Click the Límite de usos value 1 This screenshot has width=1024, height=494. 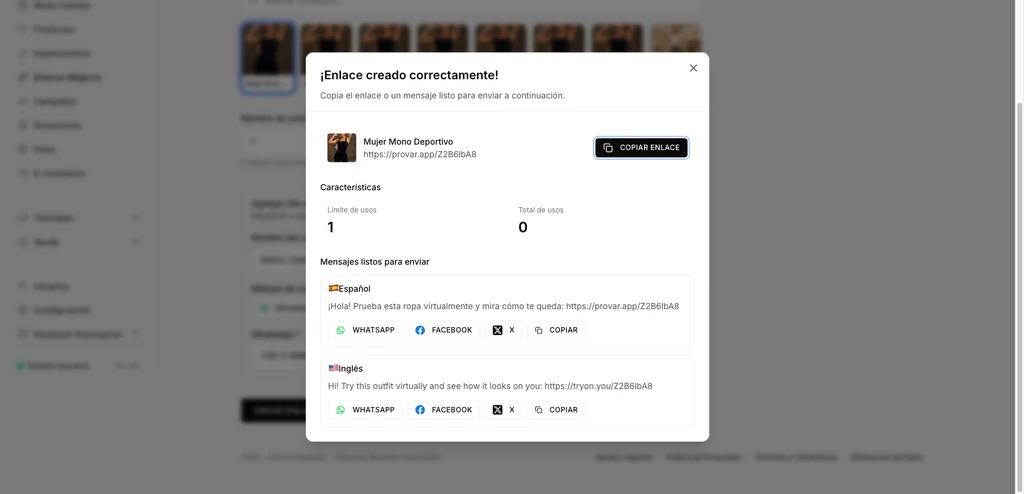(x=330, y=227)
